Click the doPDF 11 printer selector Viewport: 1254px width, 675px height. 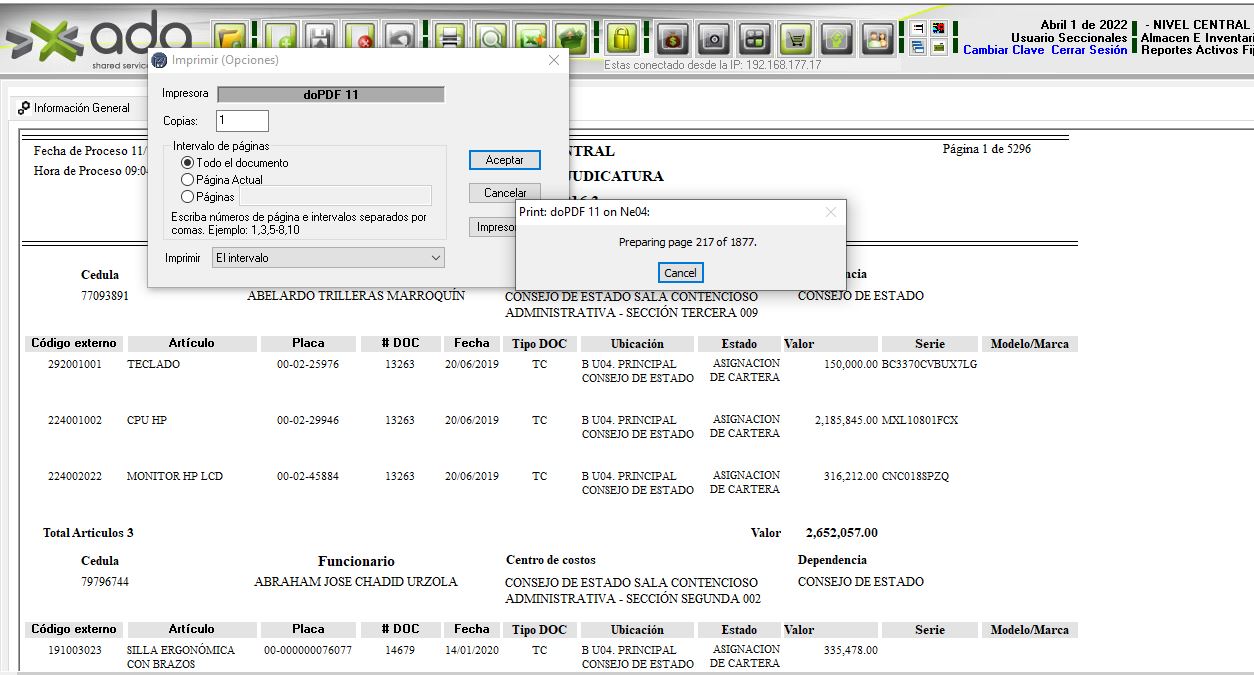330,94
